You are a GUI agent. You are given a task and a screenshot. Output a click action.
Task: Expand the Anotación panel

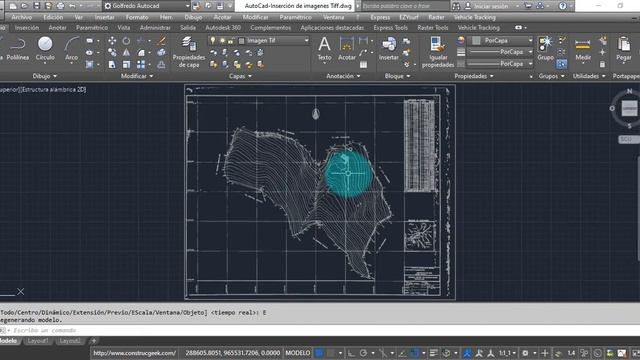pos(343,76)
